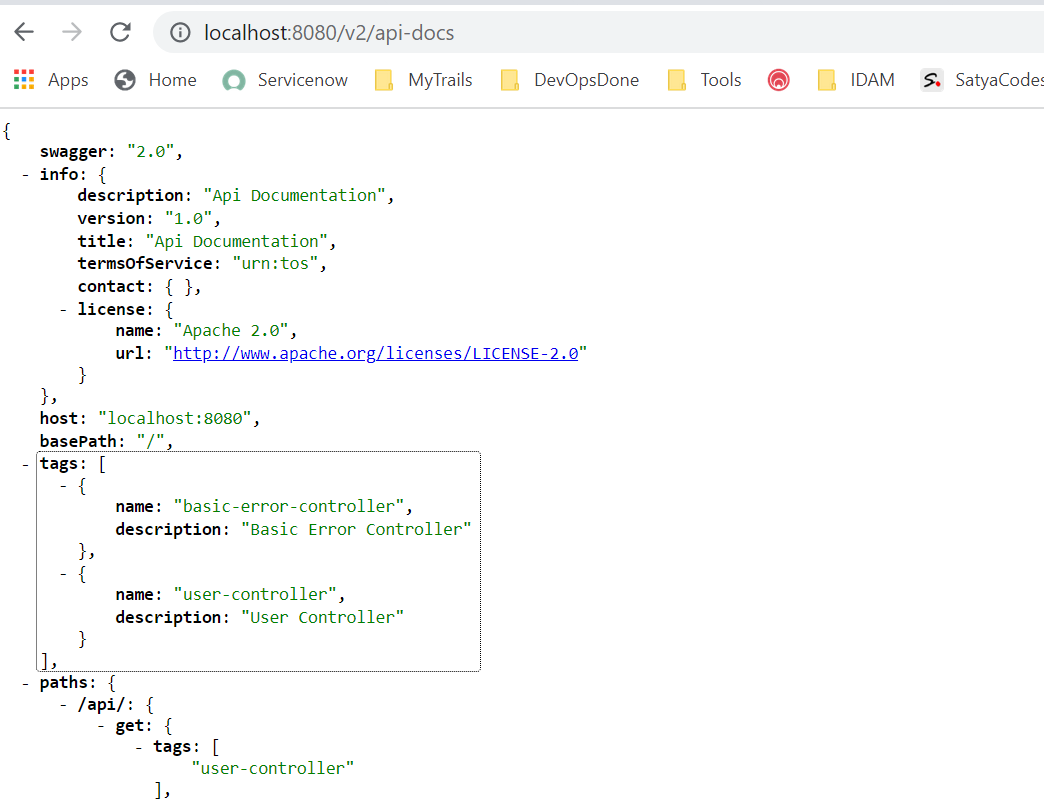
Task: Open the Home bookmark
Action: [x=155, y=80]
